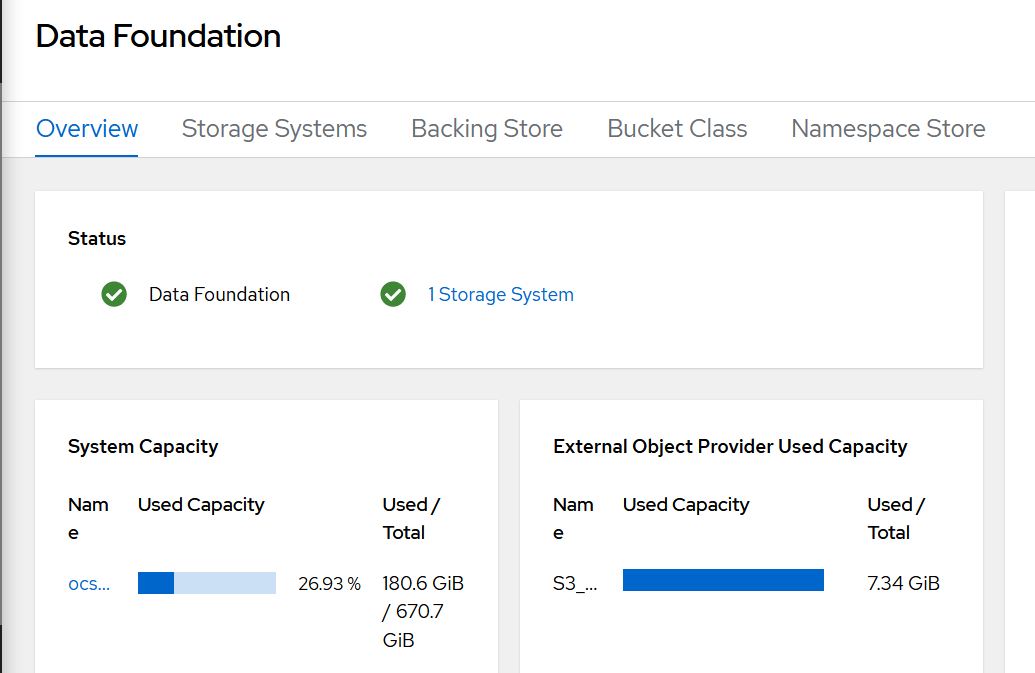
Task: Click the 7.34 GiB used value
Action: (903, 584)
